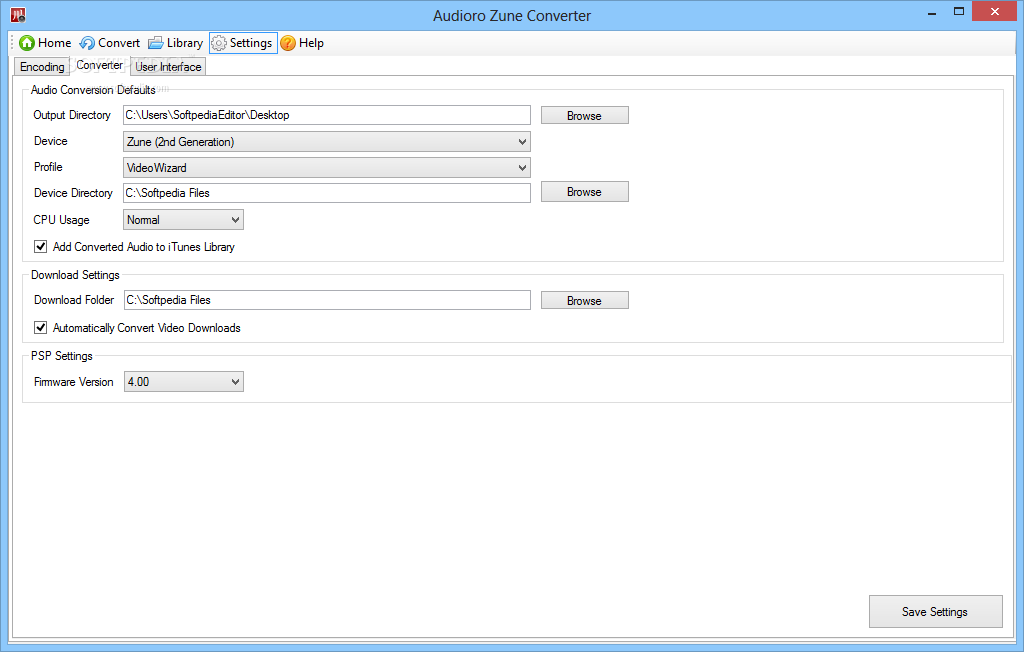Viewport: 1024px width, 652px height.
Task: Open the Help toolbar label
Action: 312,43
